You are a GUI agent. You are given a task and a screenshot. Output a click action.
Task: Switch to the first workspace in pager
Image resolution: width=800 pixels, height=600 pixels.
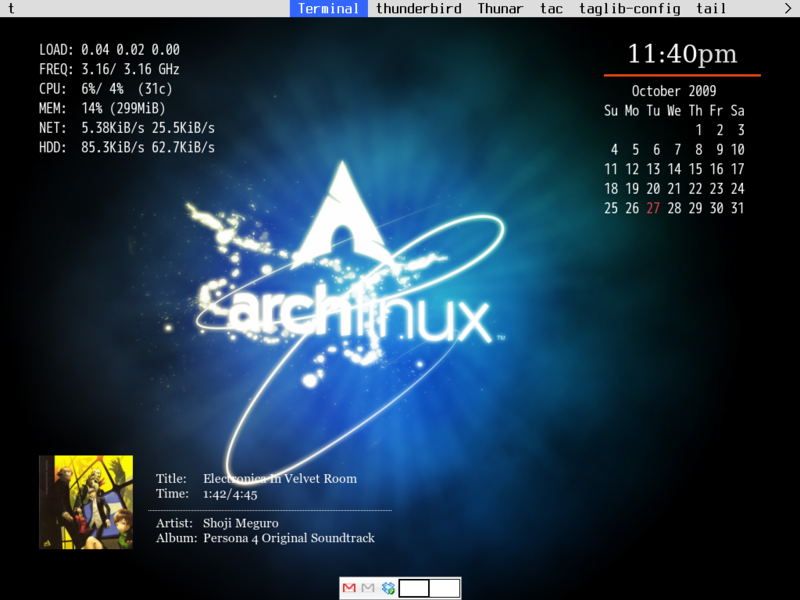tap(414, 588)
